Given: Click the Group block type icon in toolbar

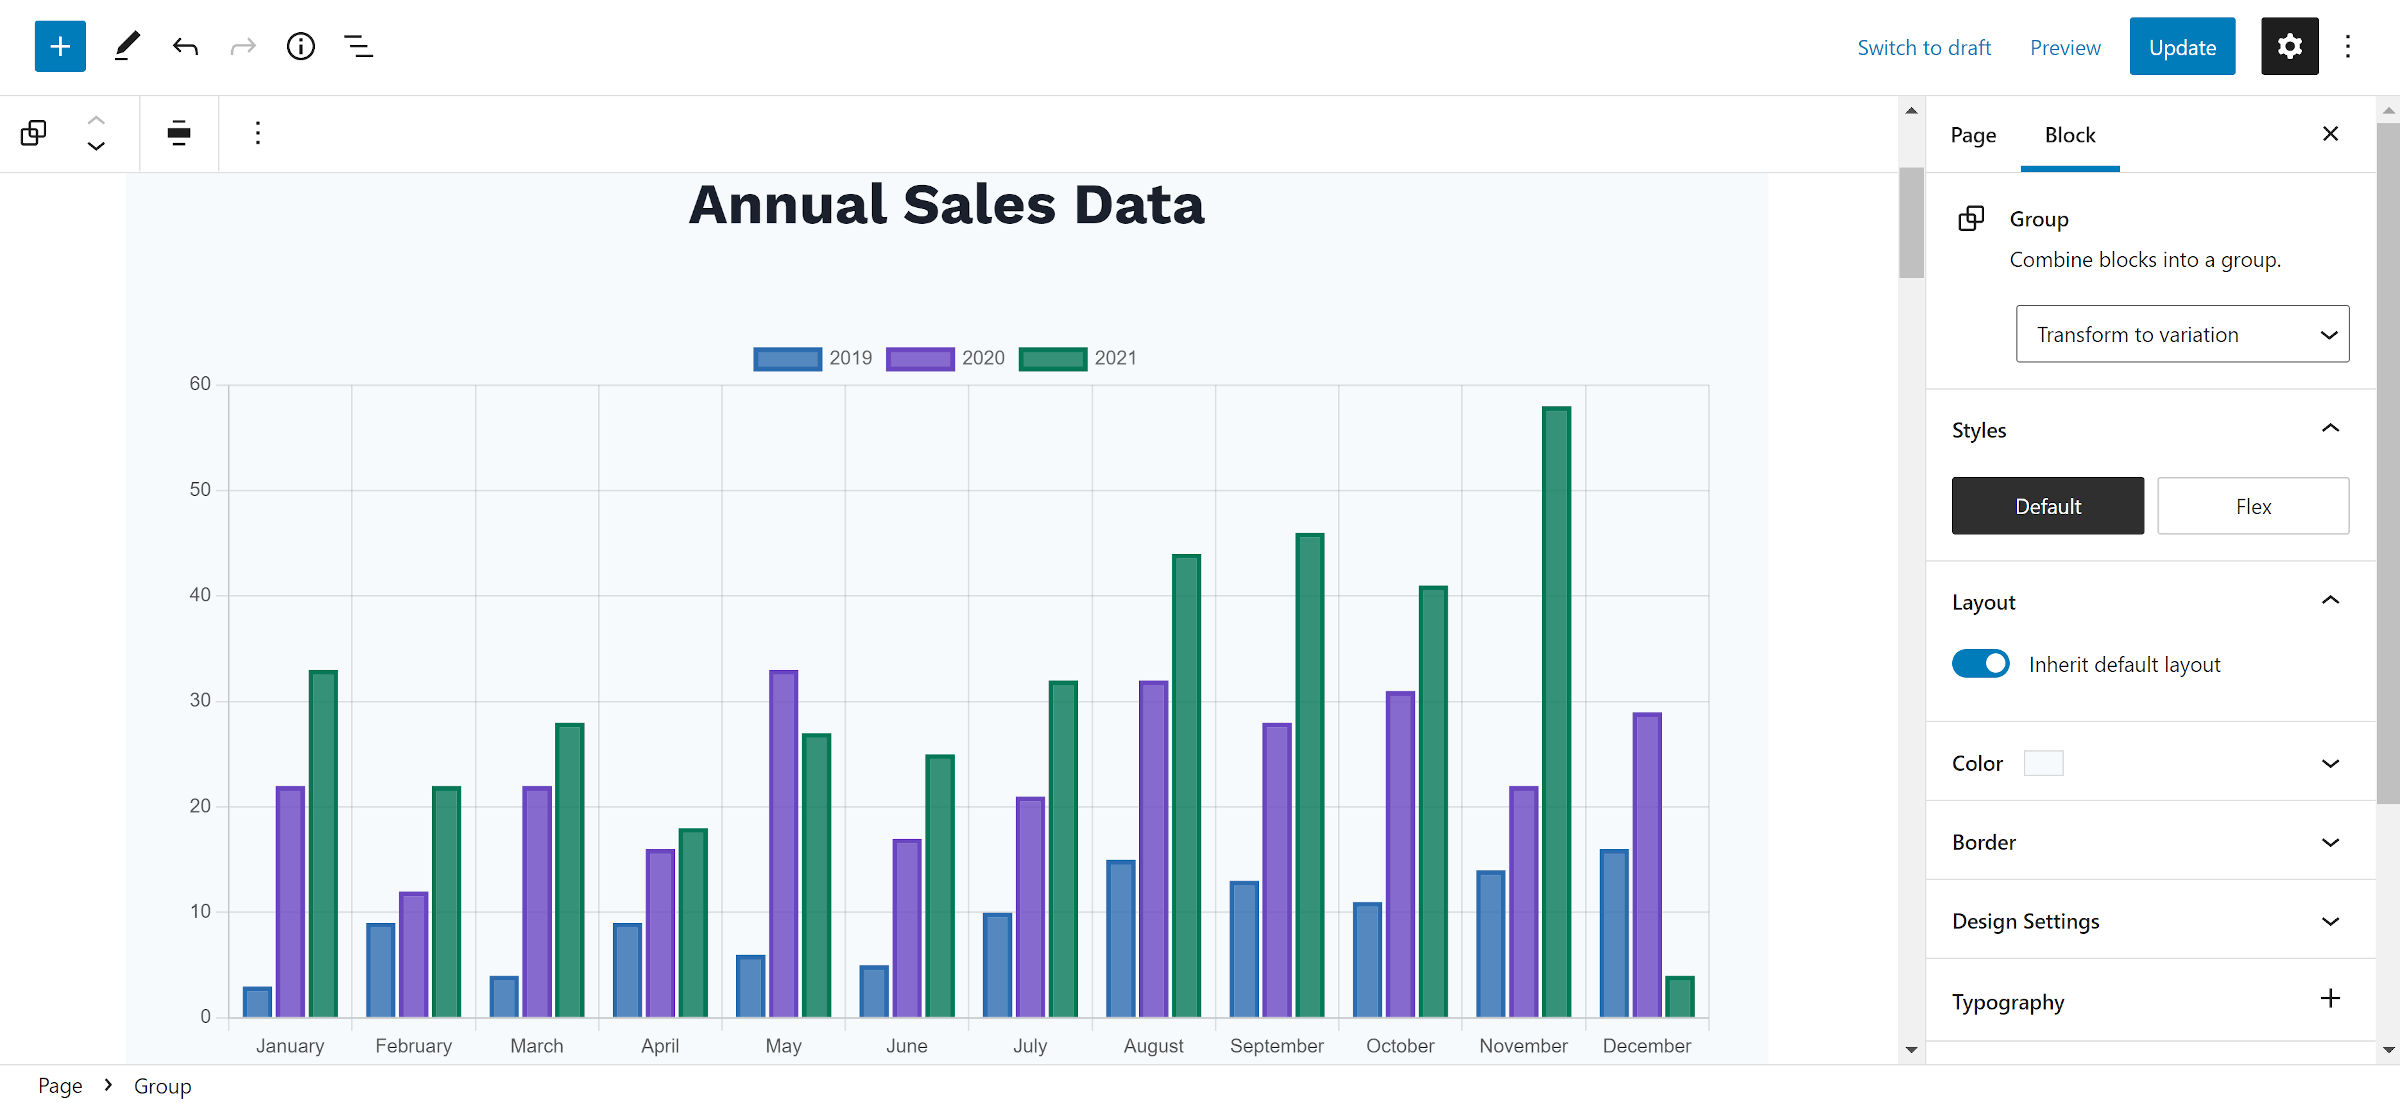Looking at the screenshot, I should coord(33,133).
